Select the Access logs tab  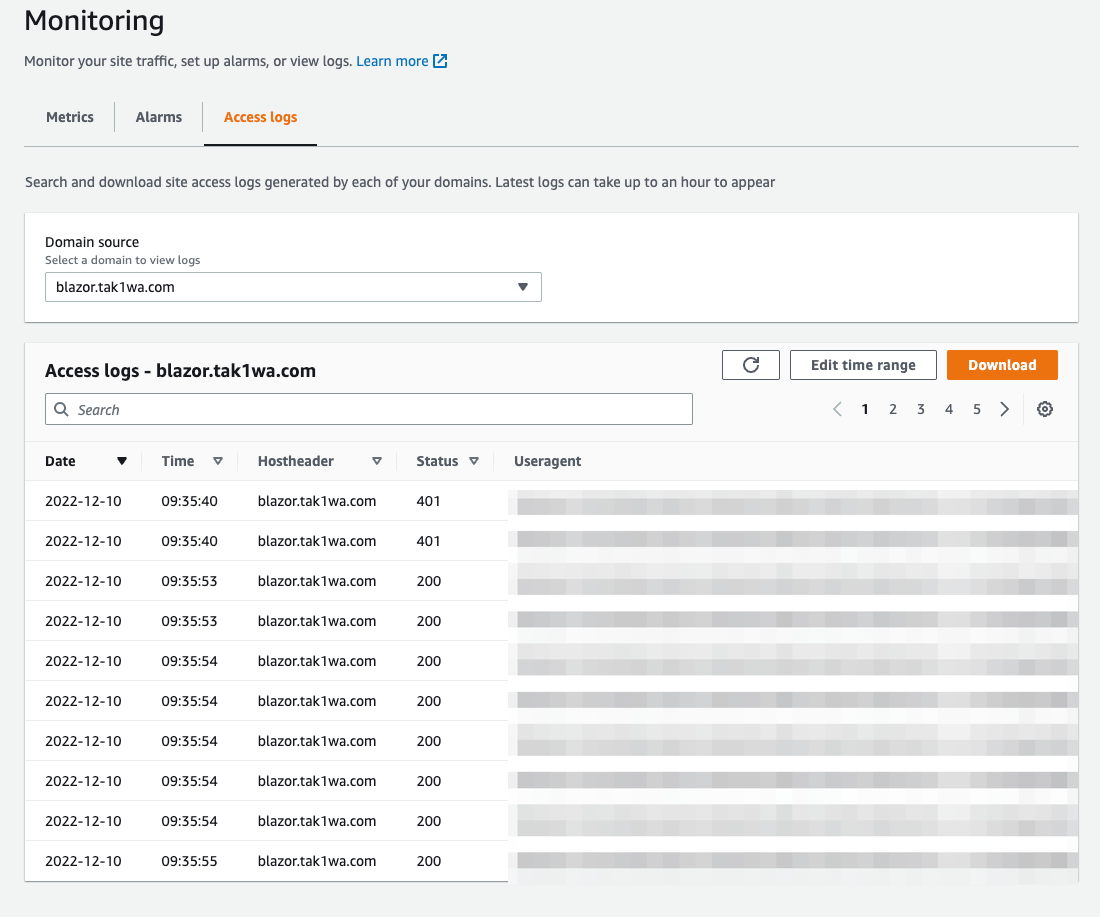(x=260, y=116)
